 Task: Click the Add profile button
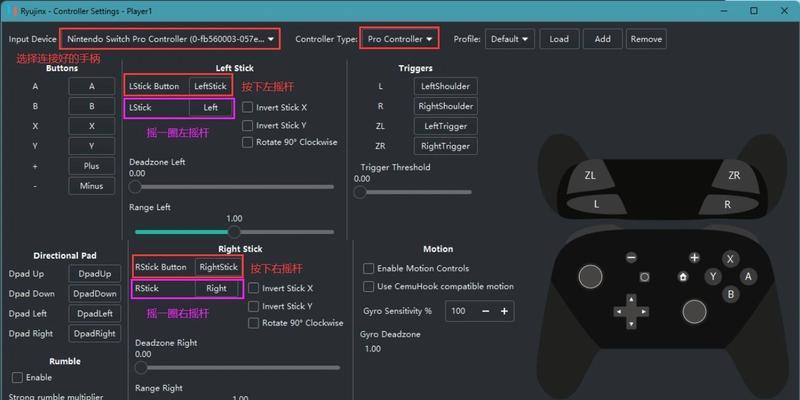tap(603, 39)
